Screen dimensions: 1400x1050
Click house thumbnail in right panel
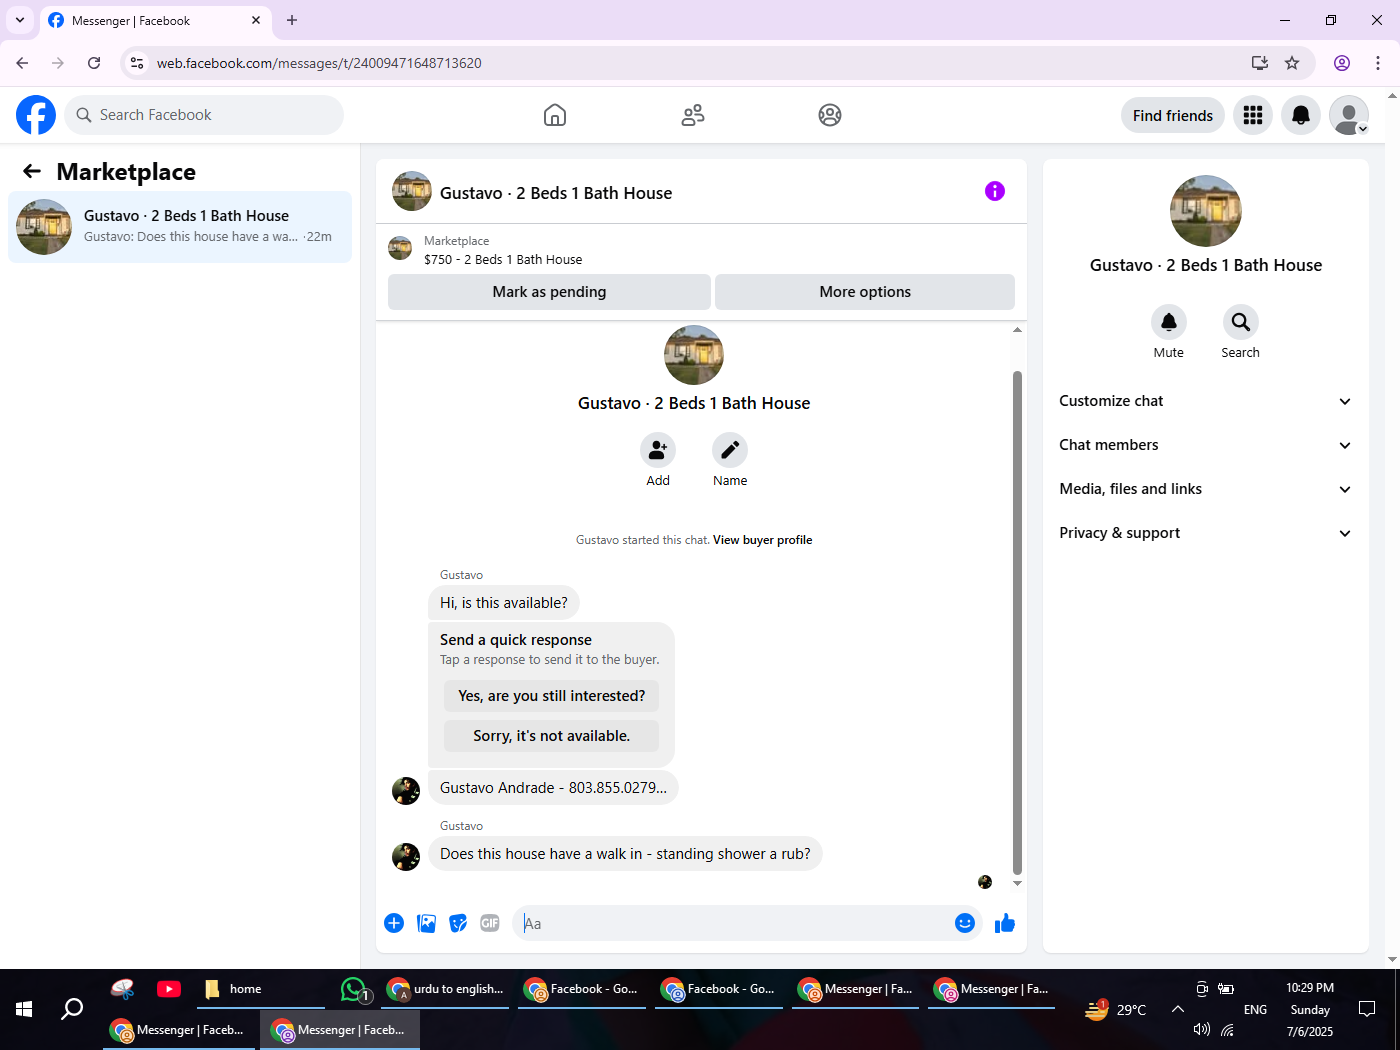[1206, 211]
